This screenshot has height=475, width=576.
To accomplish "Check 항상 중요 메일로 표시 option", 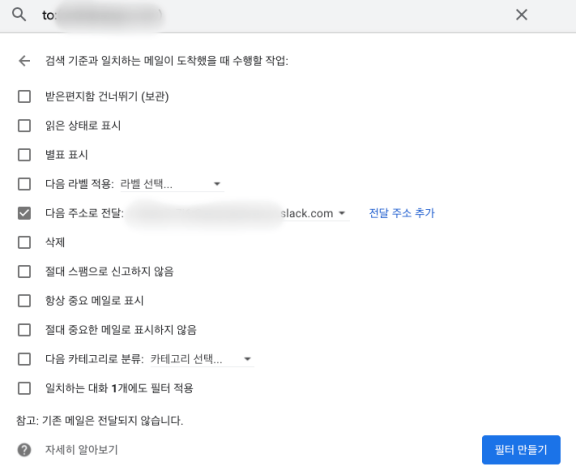I will point(24,301).
